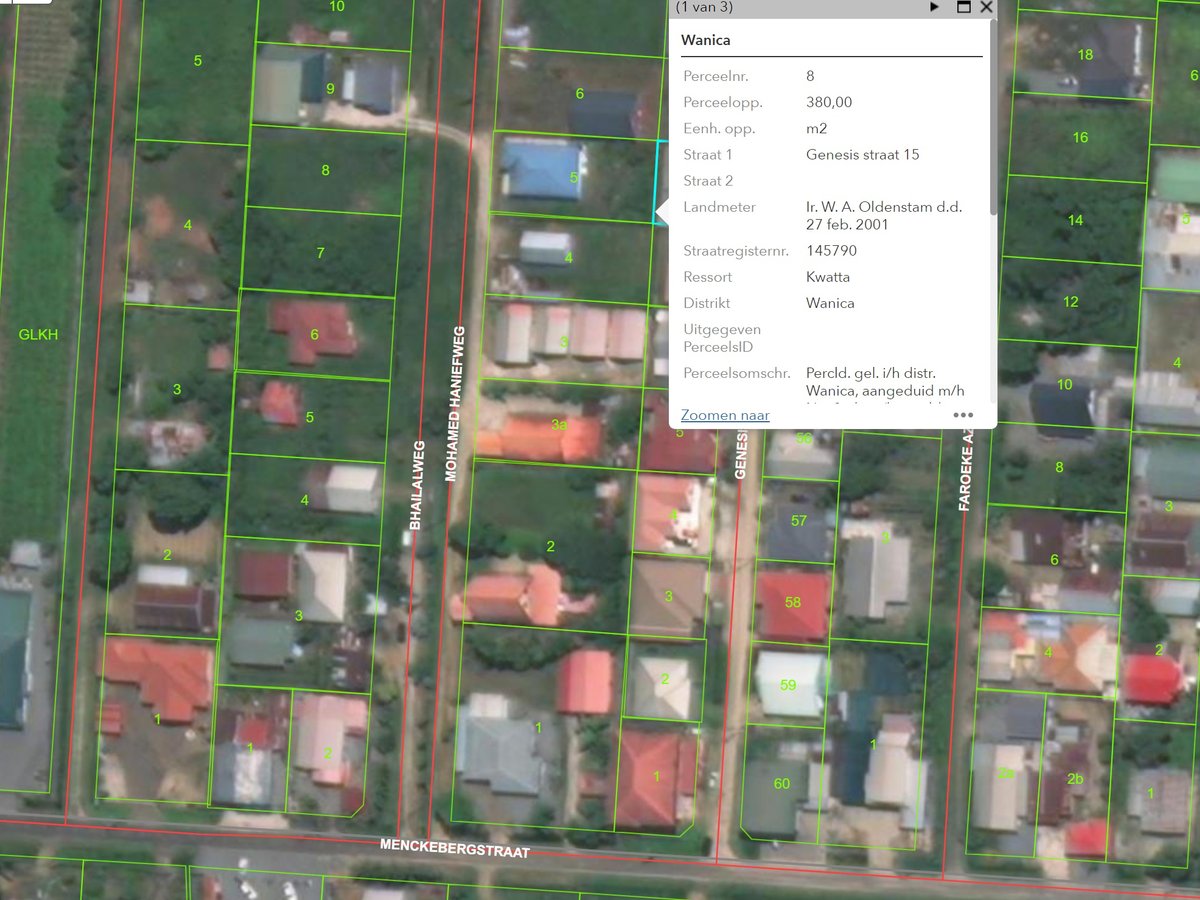Select parcel 2b on the map
The image size is (1200, 900).
1075,779
